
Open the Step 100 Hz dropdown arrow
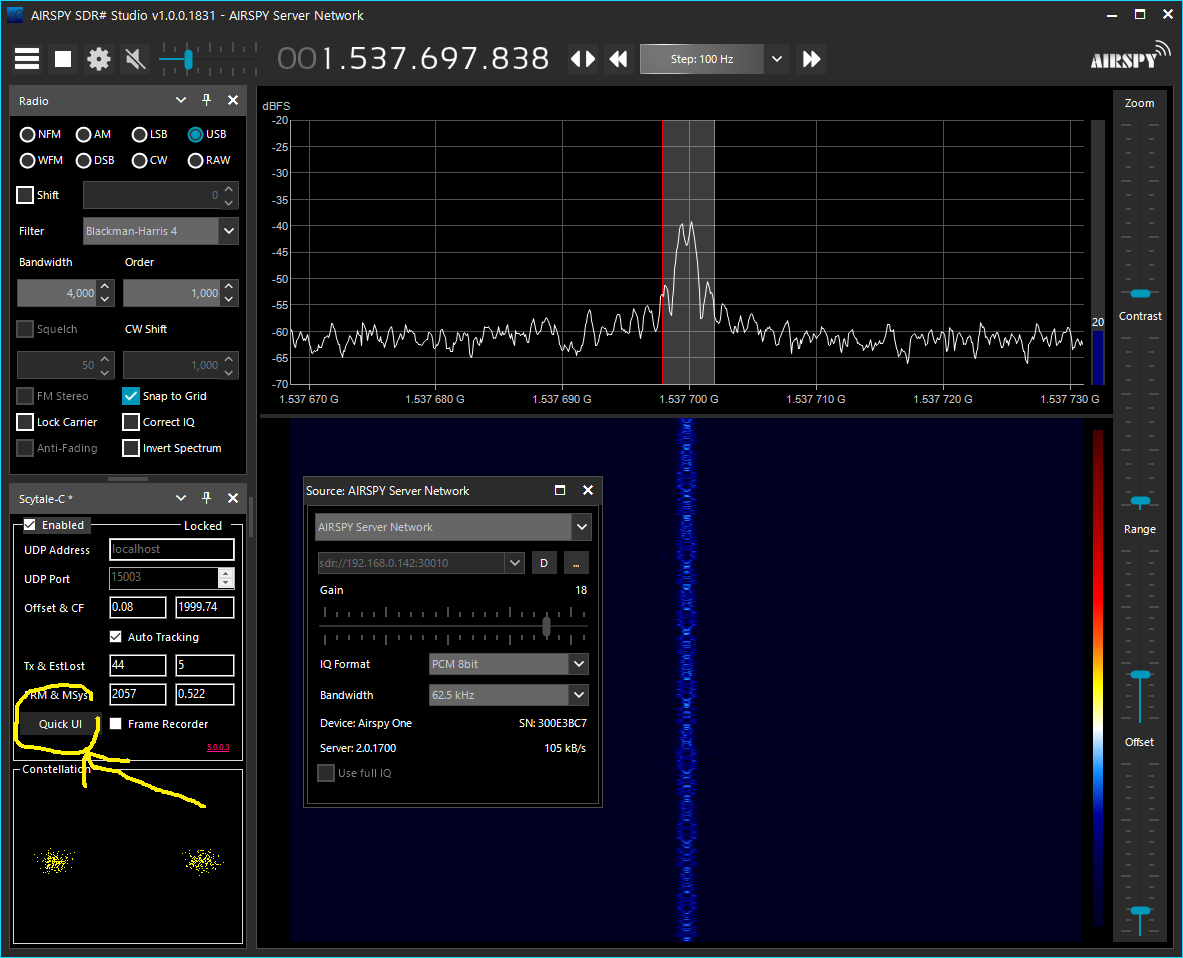click(x=777, y=59)
